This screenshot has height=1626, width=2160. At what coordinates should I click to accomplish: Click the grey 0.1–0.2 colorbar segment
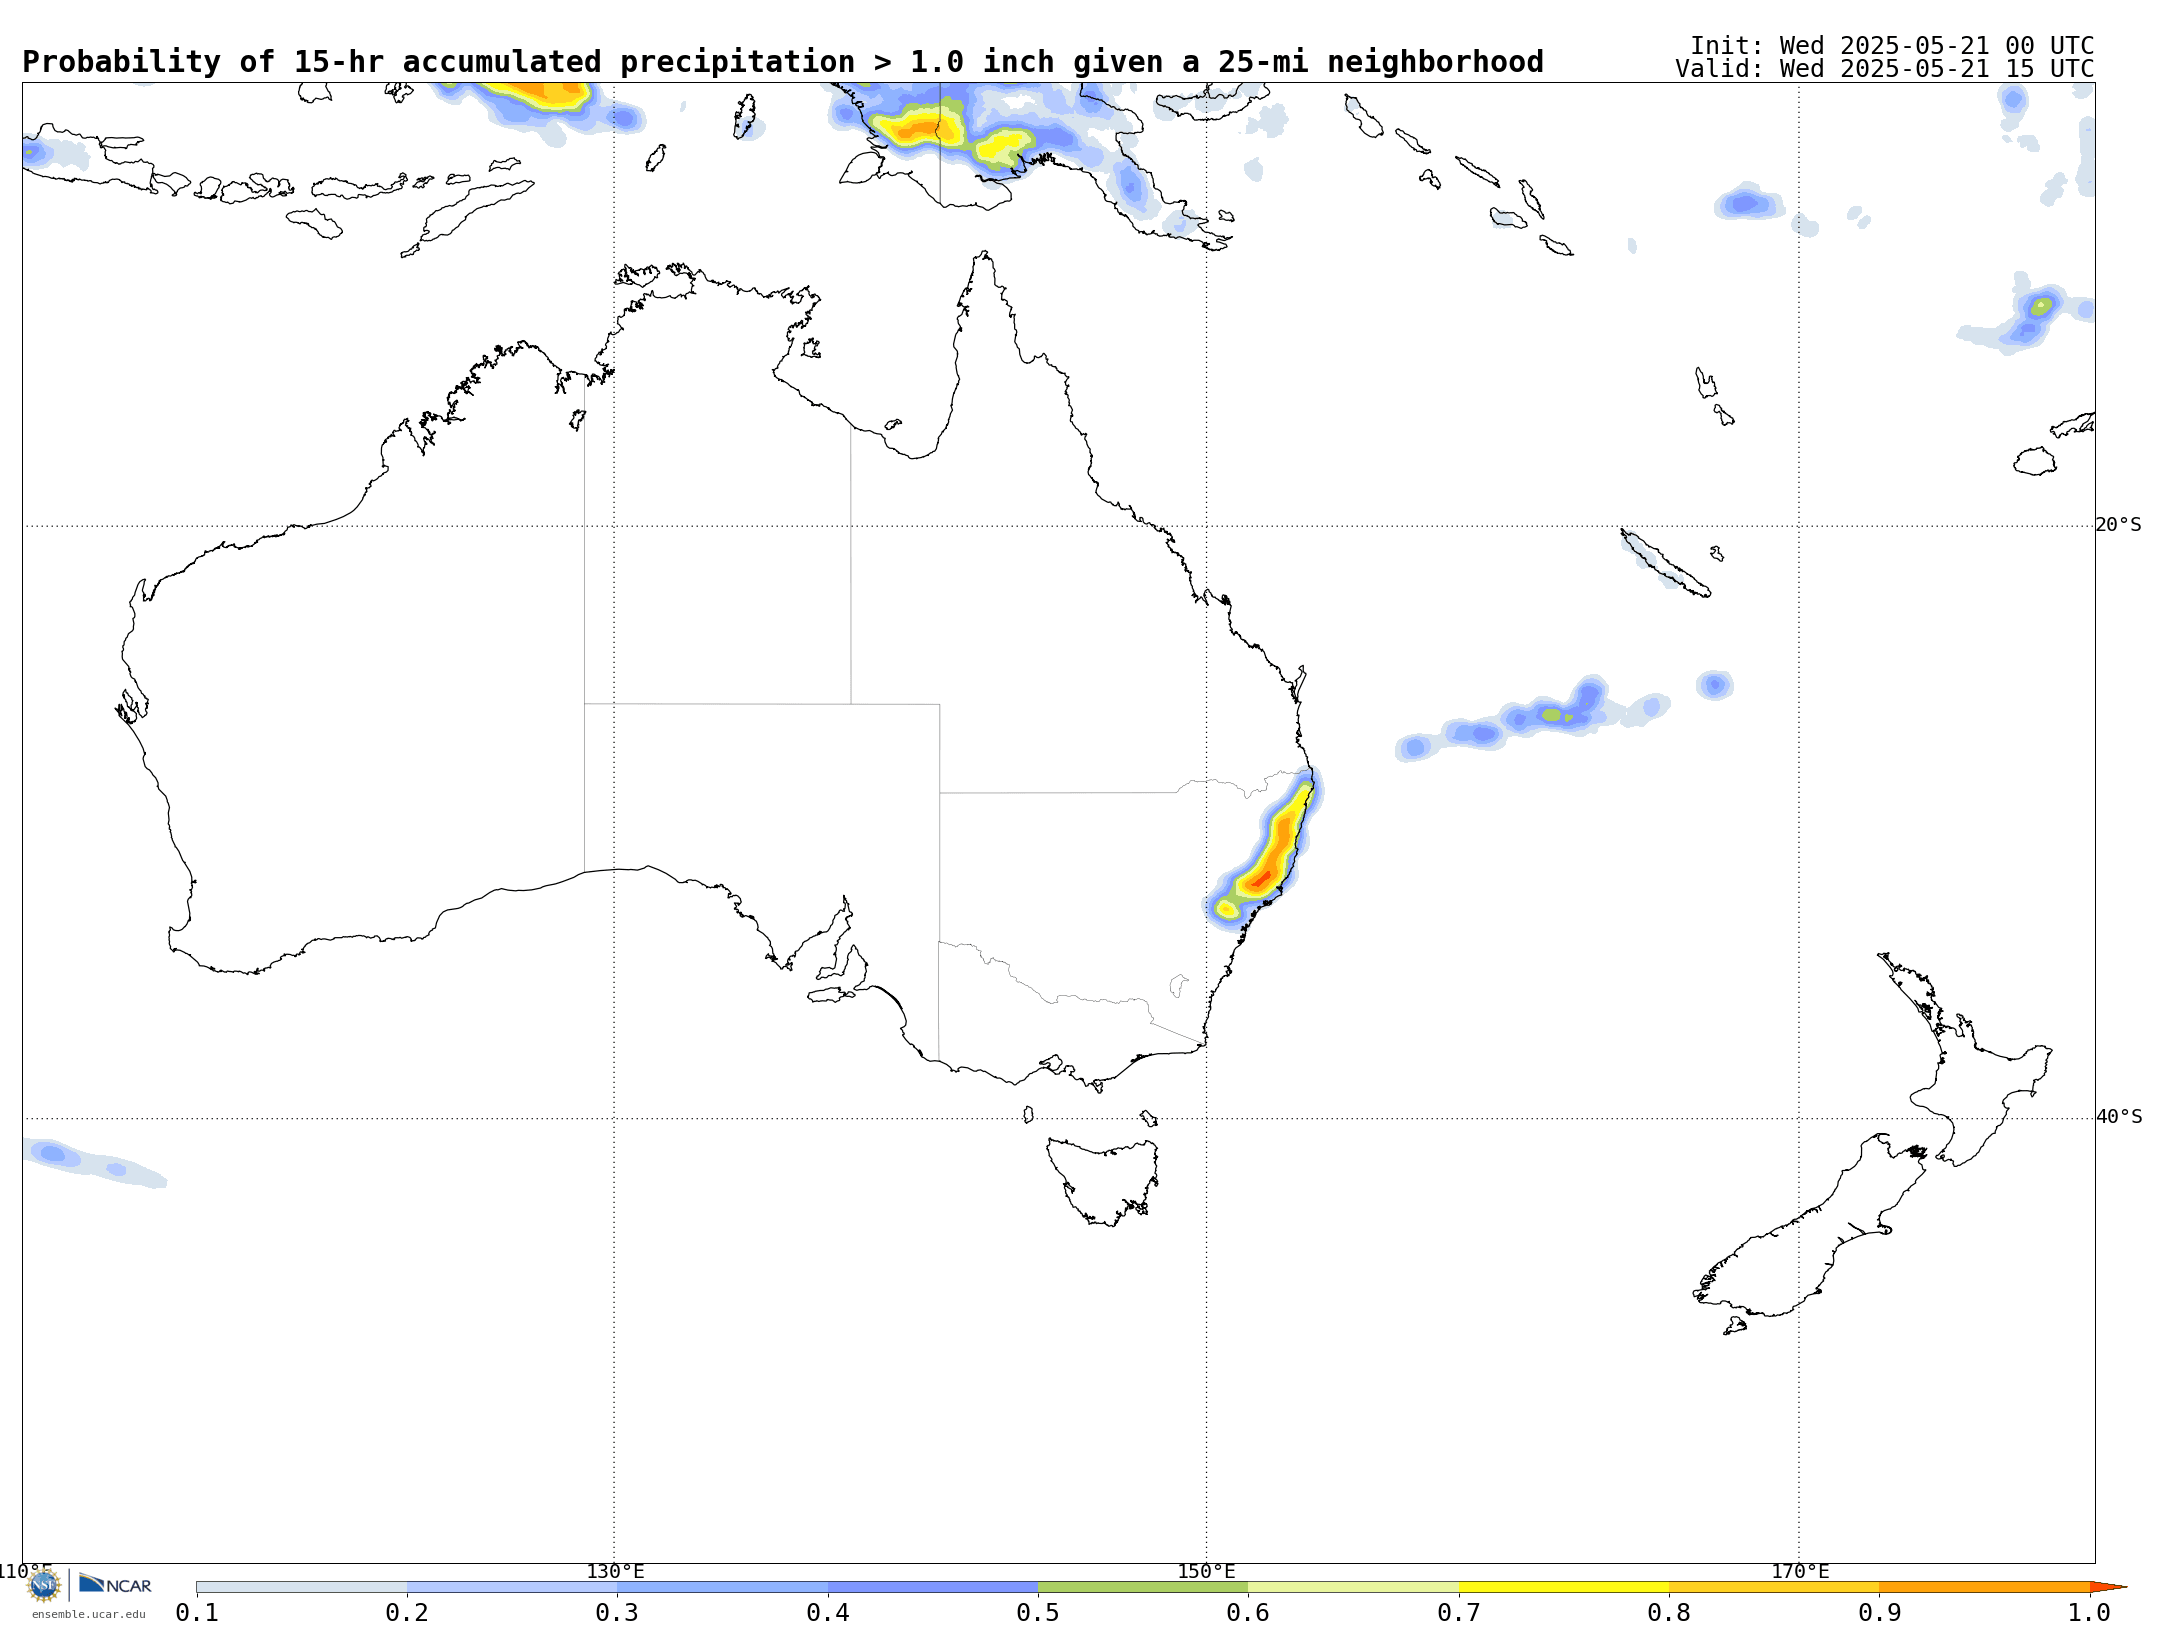pos(302,1587)
